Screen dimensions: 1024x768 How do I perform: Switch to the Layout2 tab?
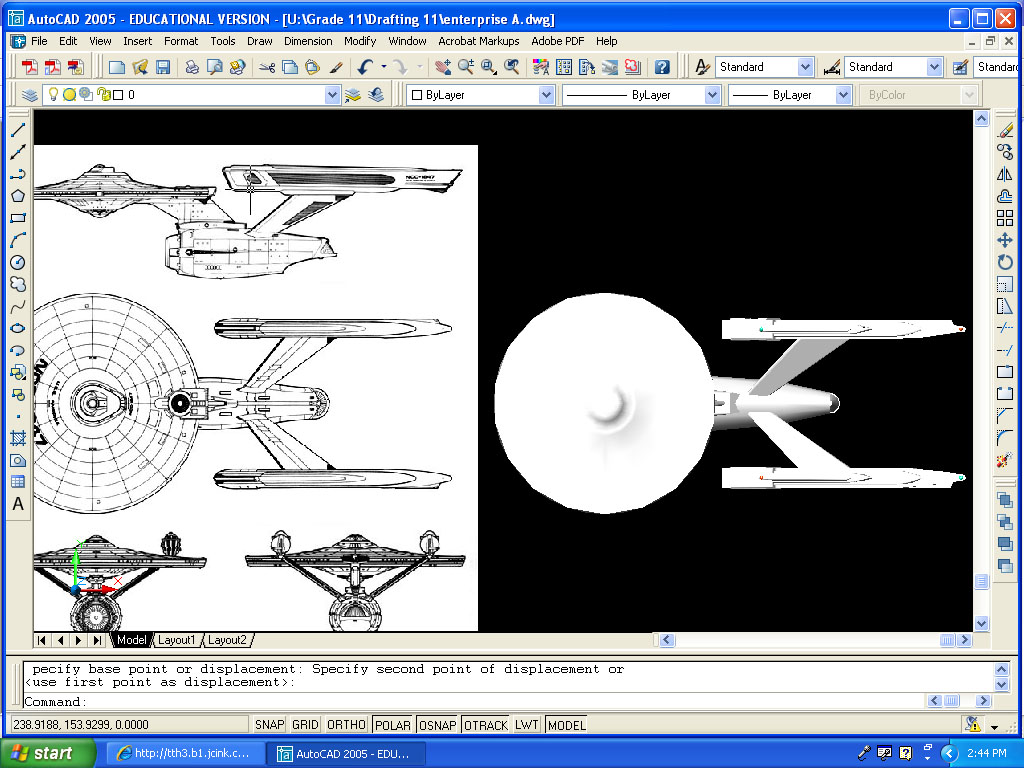(227, 640)
